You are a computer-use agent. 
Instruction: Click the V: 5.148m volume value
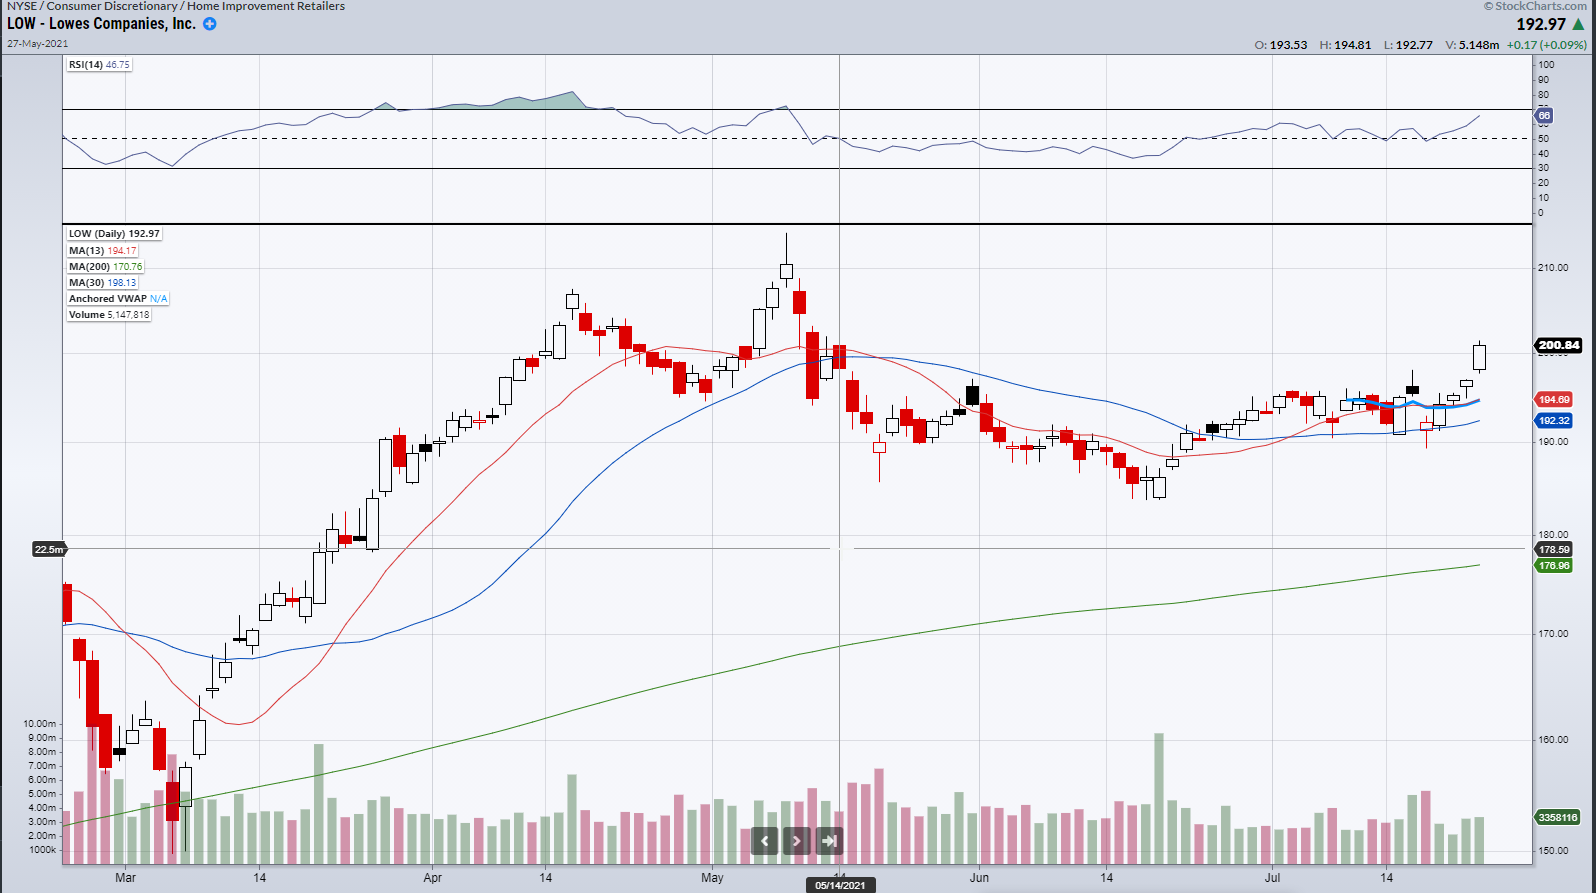pyautogui.click(x=1472, y=45)
